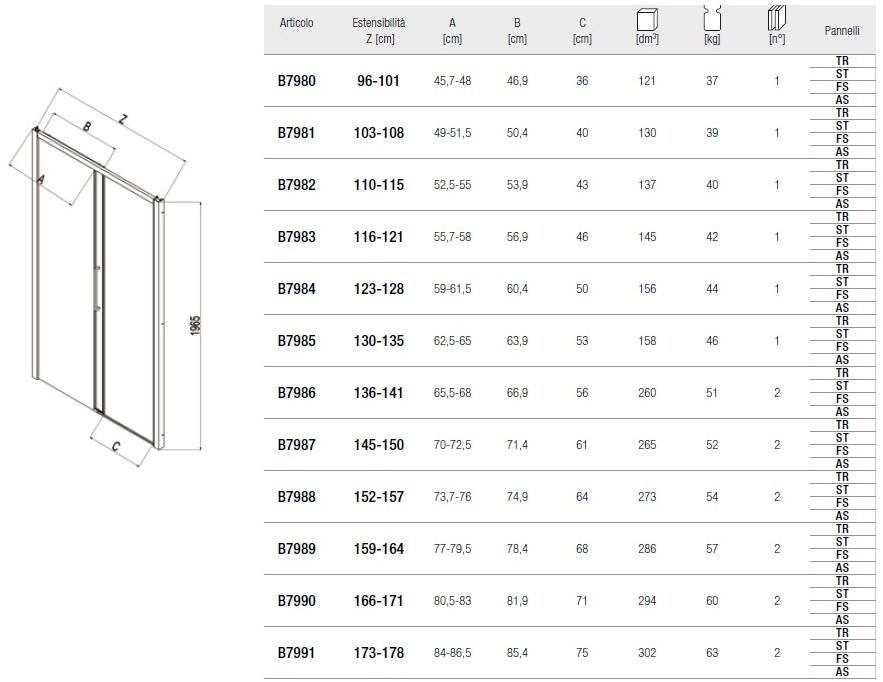Screen dimensions: 883x682
Task: Click dimension label B on the diagram
Action: (x=87, y=127)
